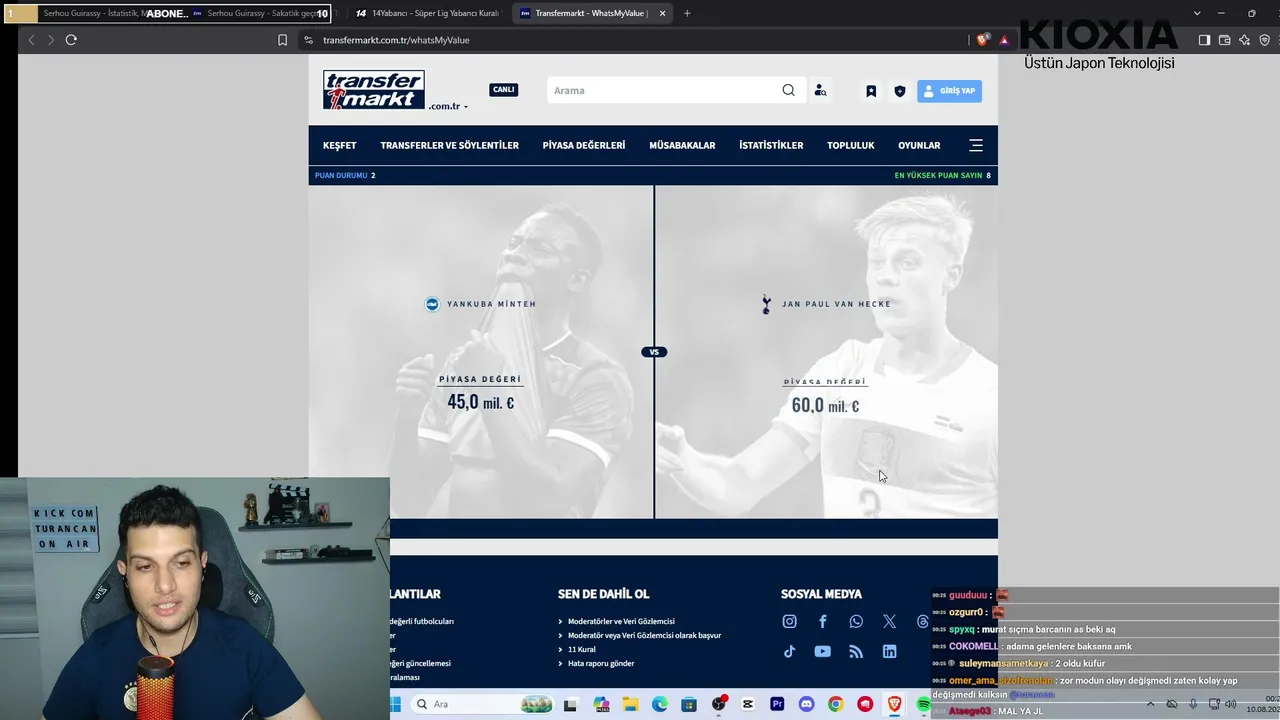Open the 11 Kural link
The width and height of the screenshot is (1280, 720).
[x=581, y=650]
